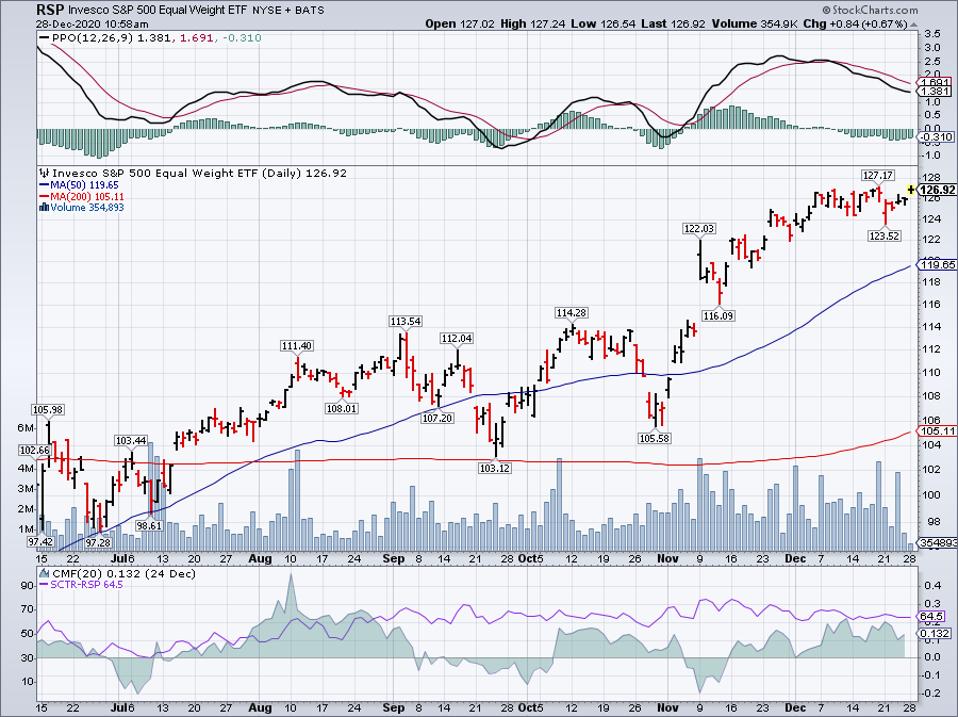This screenshot has height=717, width=958.
Task: Click the 108.01 price label
Action: (342, 408)
